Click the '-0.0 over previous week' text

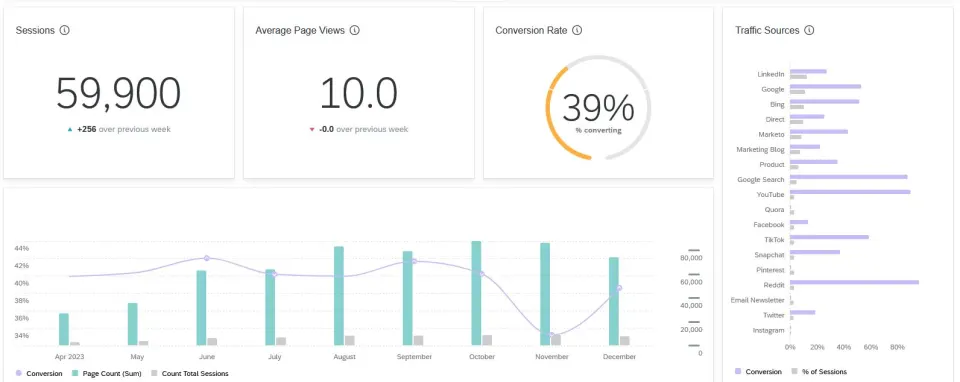point(364,129)
